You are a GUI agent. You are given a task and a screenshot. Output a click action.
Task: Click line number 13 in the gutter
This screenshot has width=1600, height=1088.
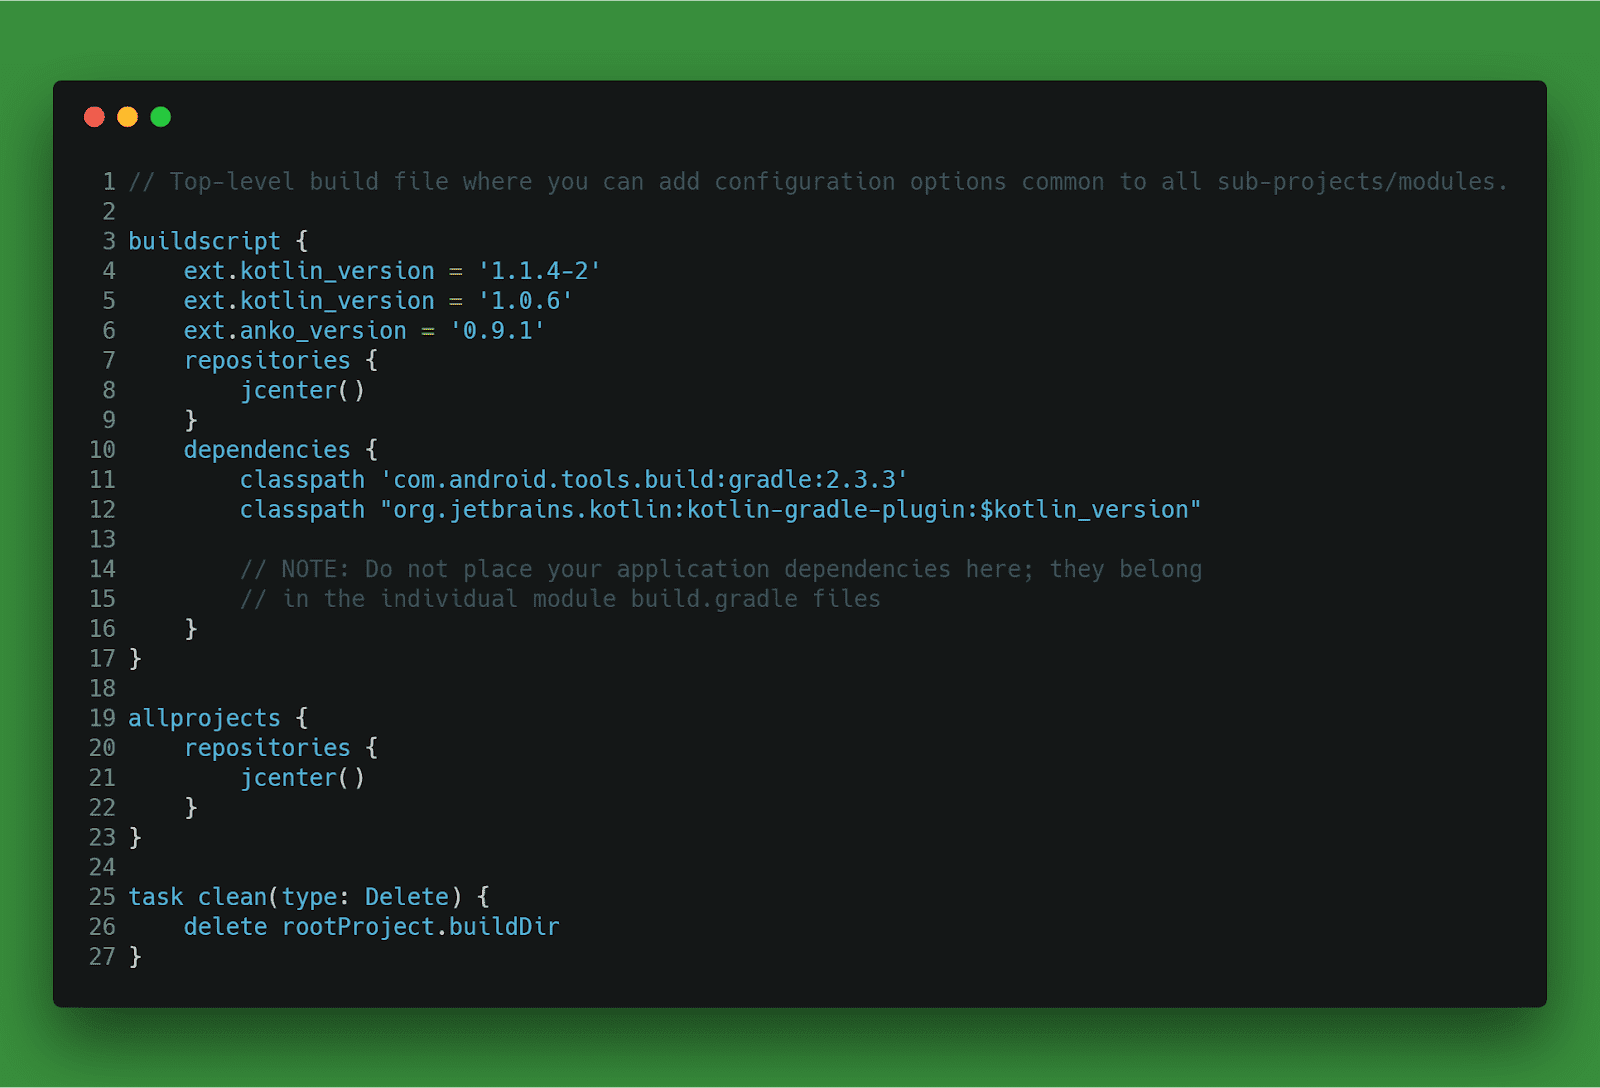tap(102, 540)
